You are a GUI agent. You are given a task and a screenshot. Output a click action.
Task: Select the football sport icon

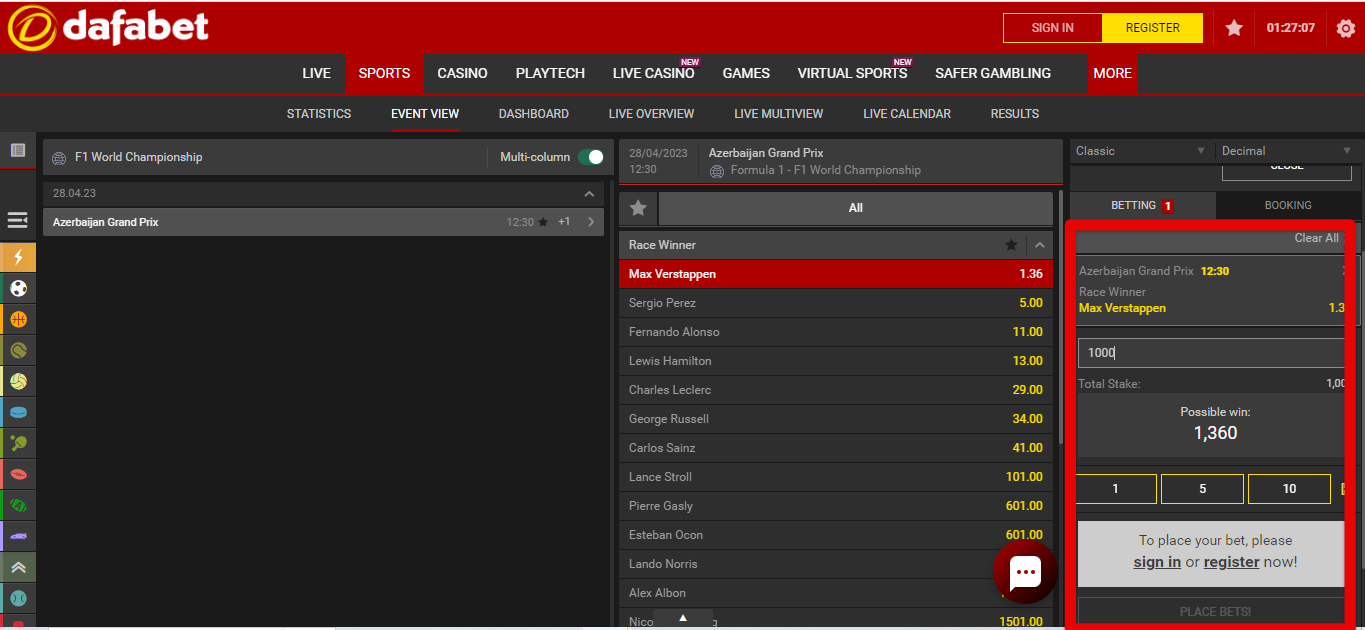18,288
